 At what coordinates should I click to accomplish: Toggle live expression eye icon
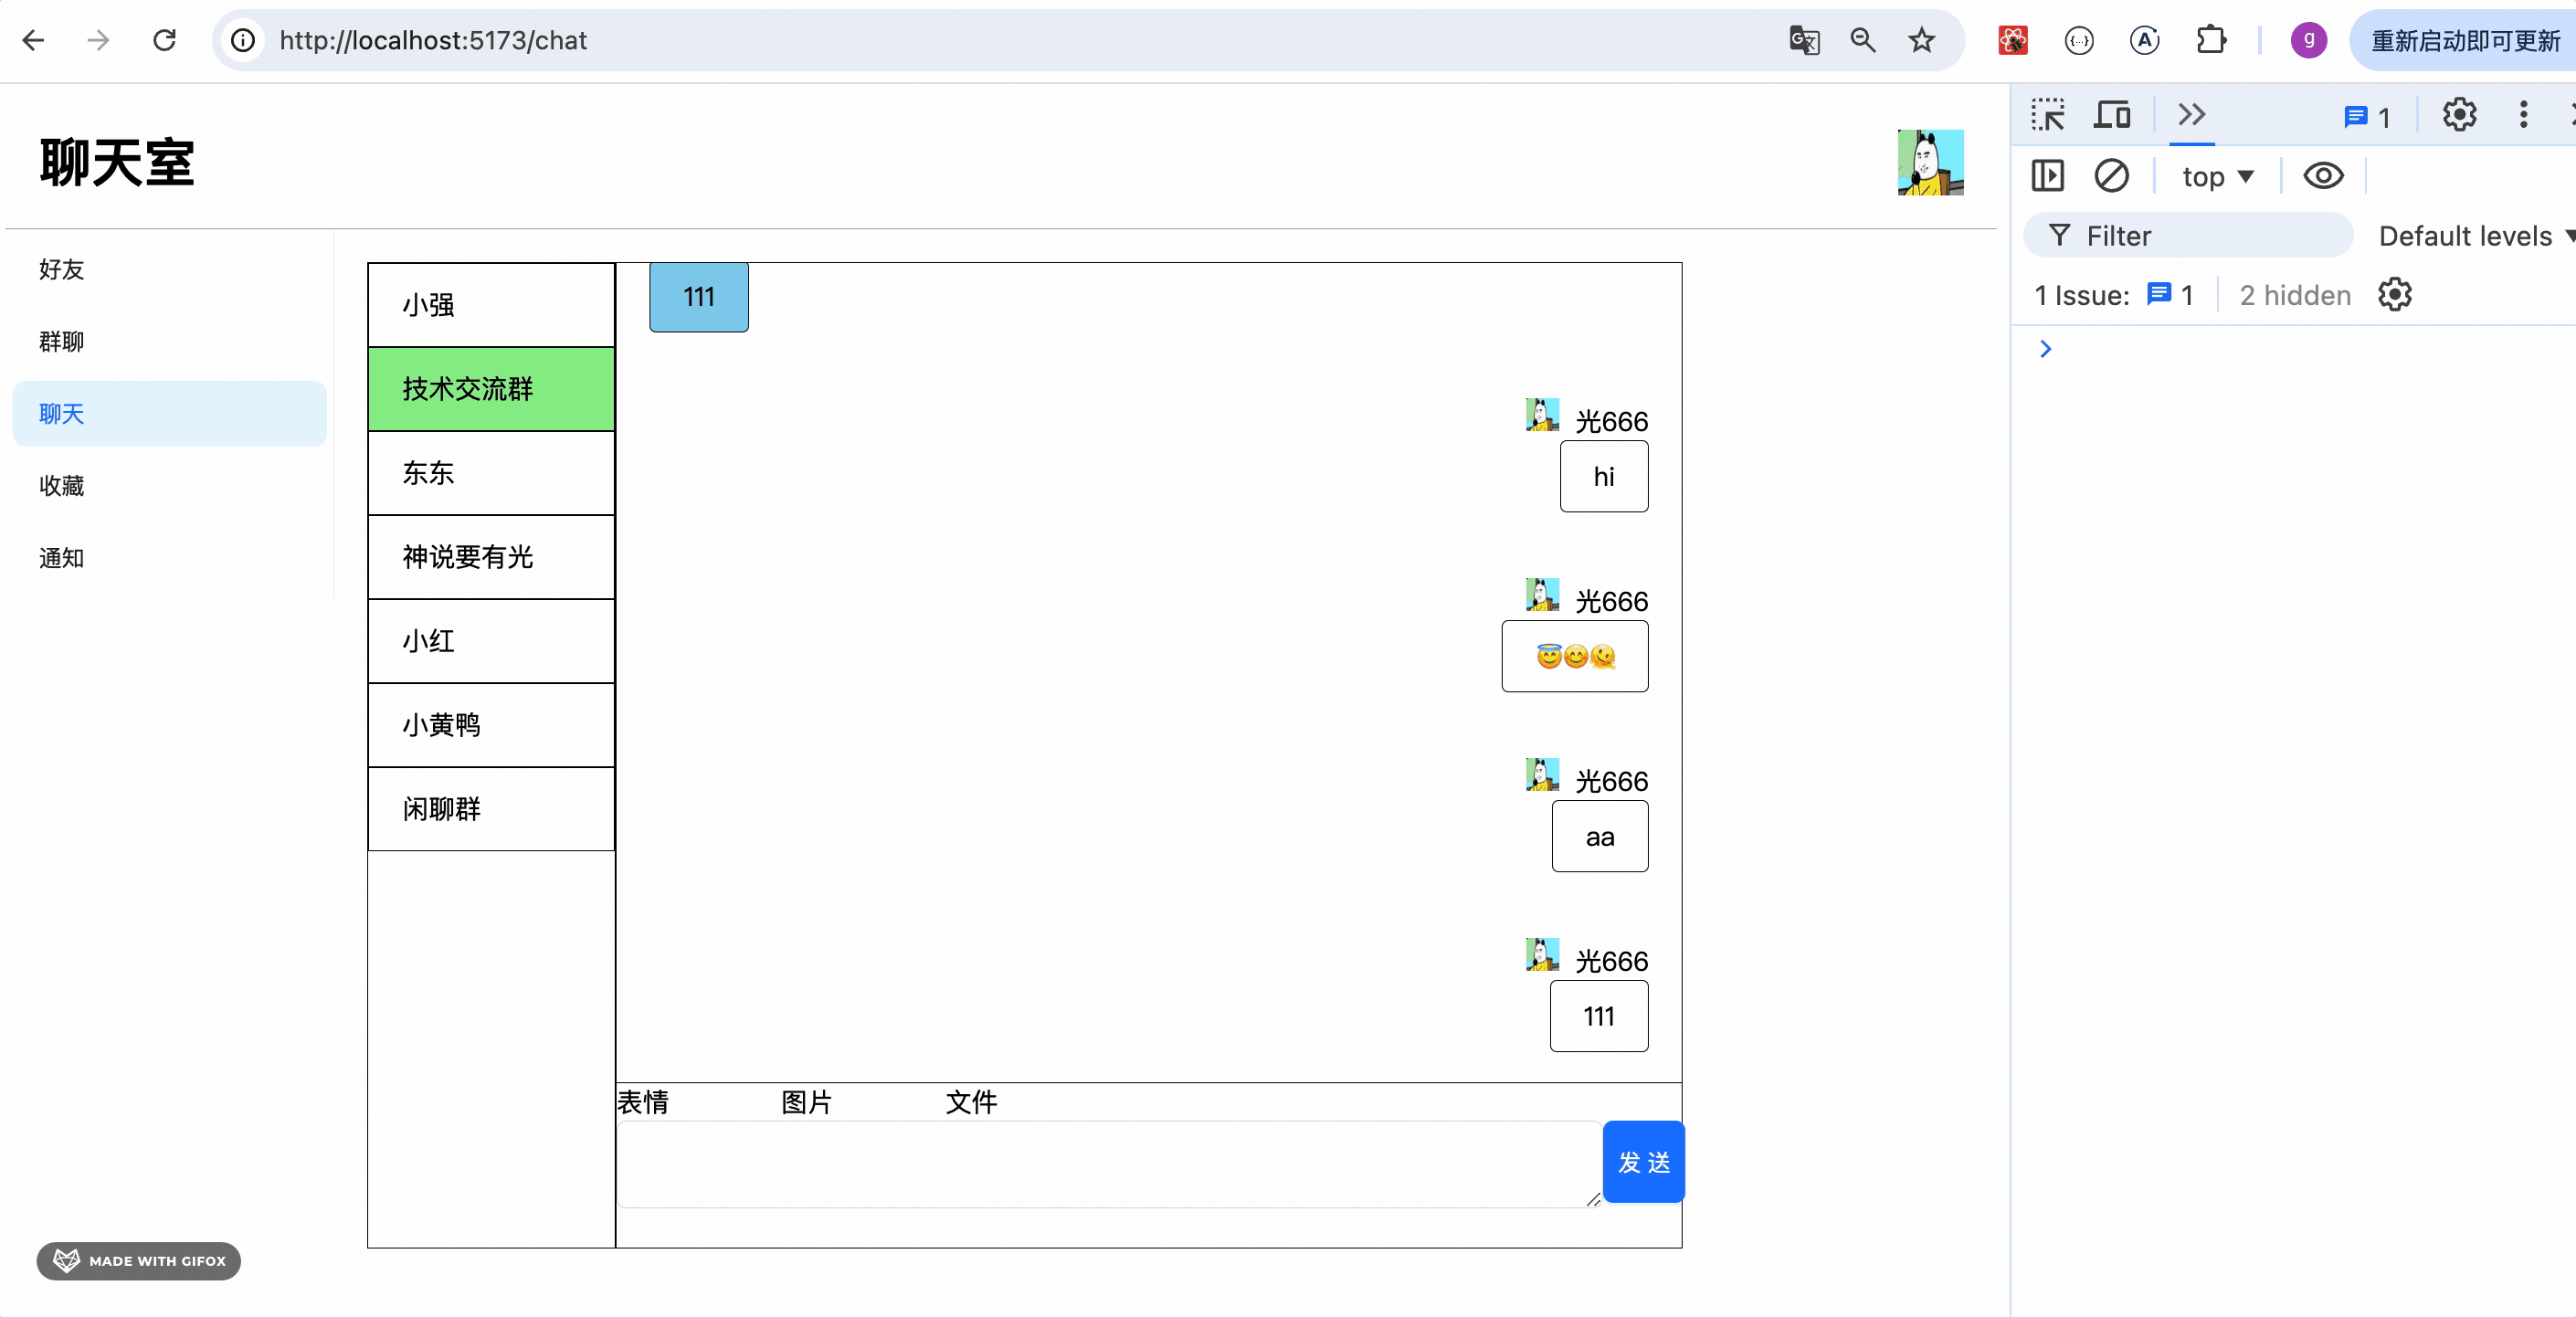tap(2322, 176)
